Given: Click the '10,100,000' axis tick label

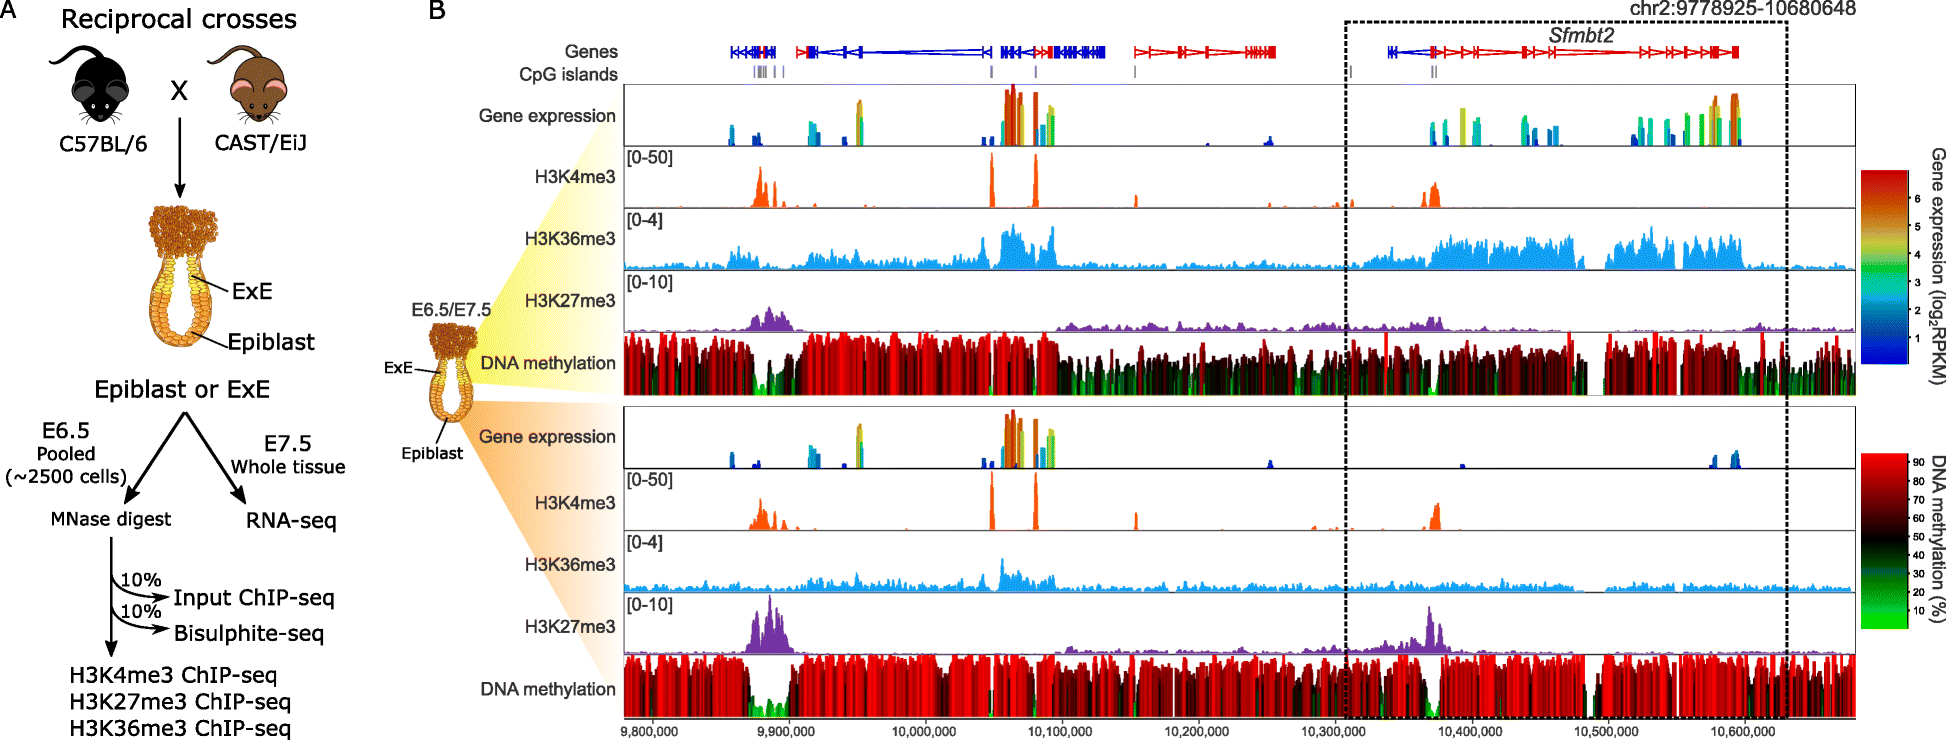Looking at the screenshot, I should point(1060,732).
